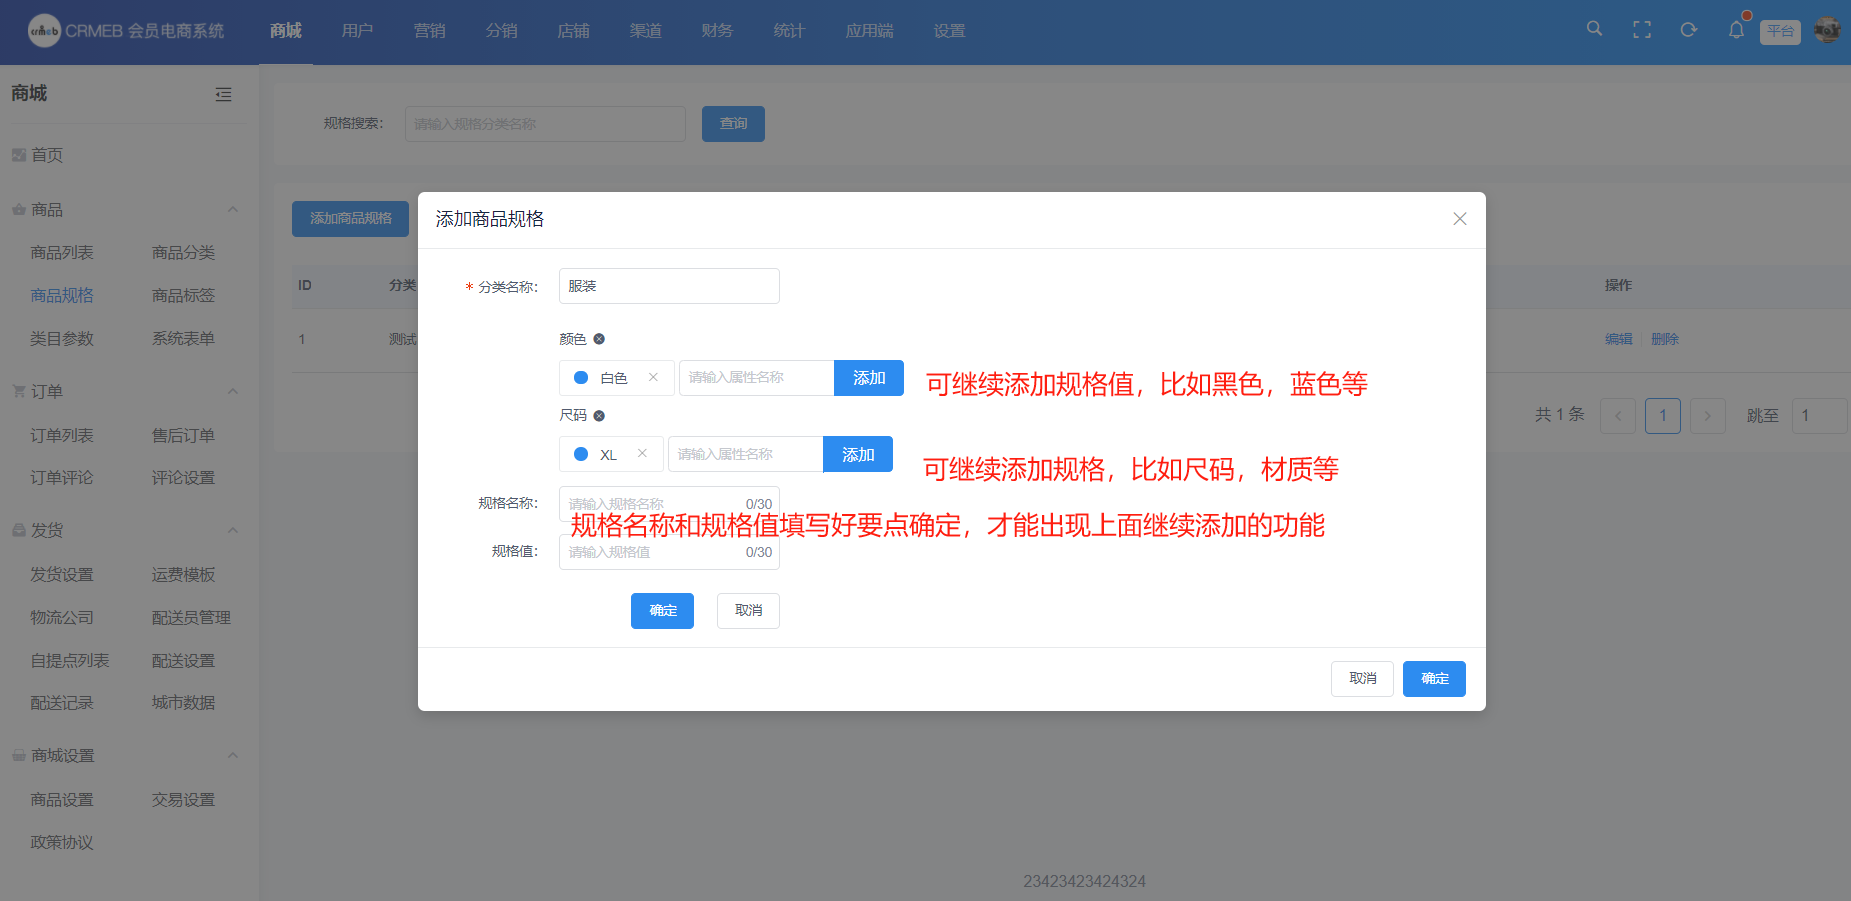Viewport: 1851px width, 901px height.
Task: Collapse the 商品 sidebar group
Action: (232, 210)
